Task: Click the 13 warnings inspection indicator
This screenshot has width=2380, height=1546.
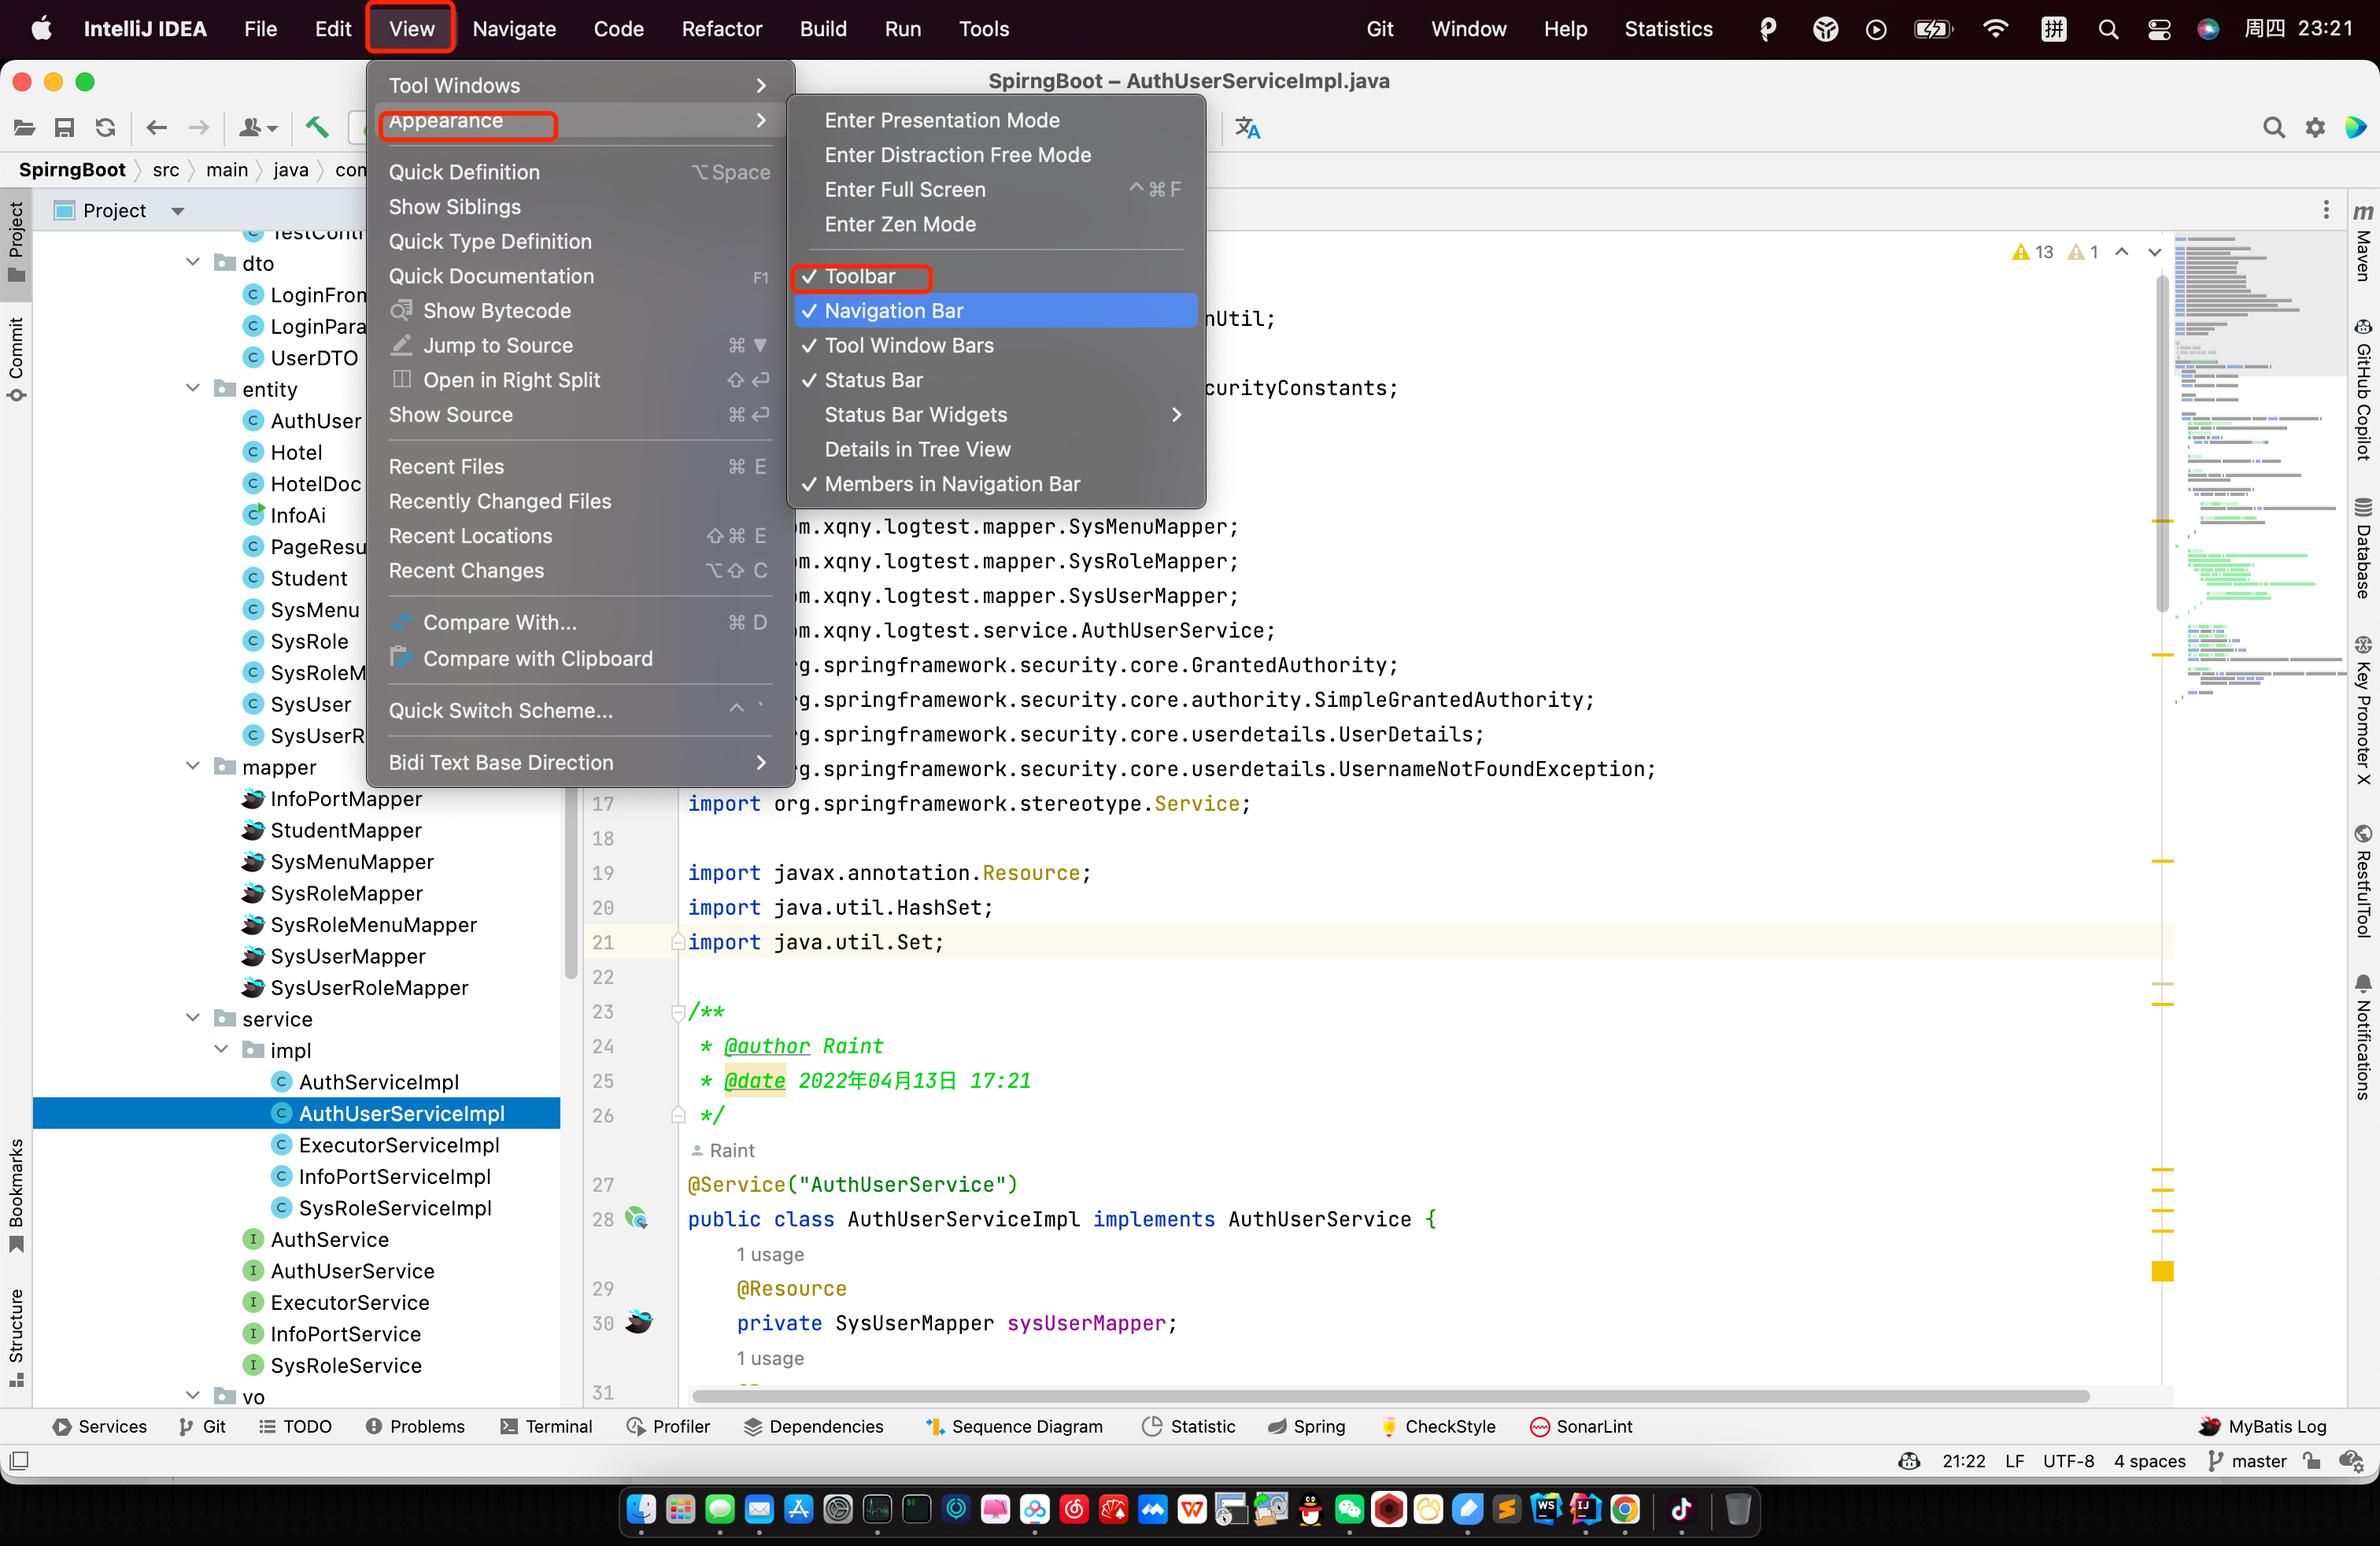Action: tap(2032, 252)
